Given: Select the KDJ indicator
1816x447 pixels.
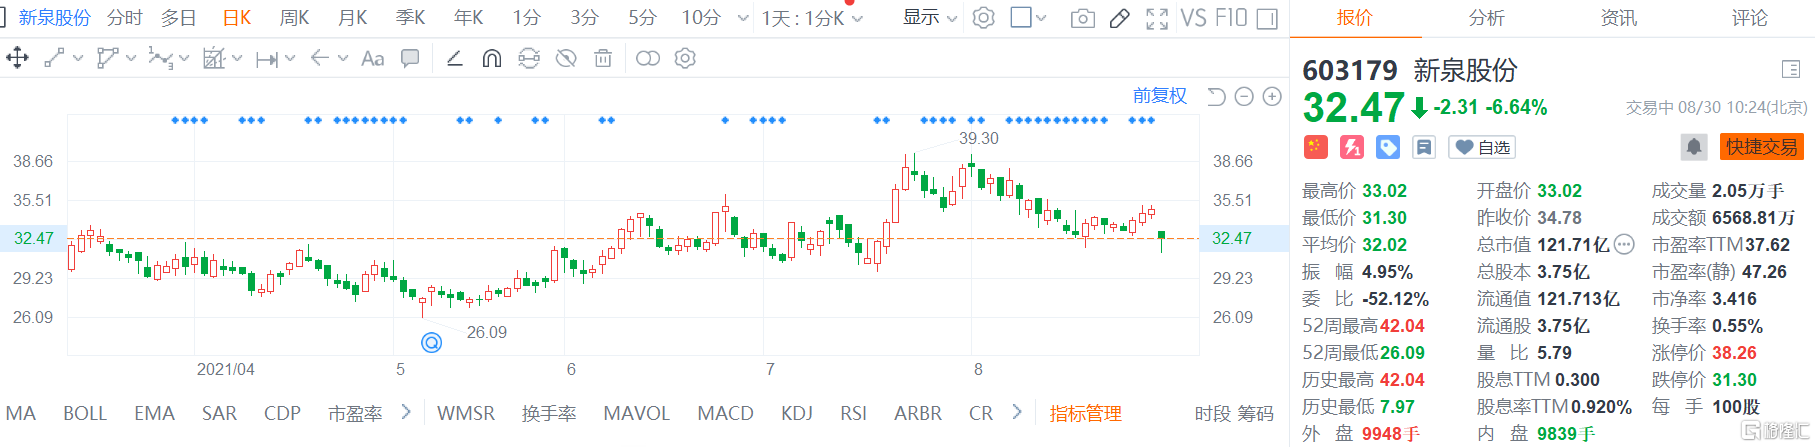Looking at the screenshot, I should point(796,413).
